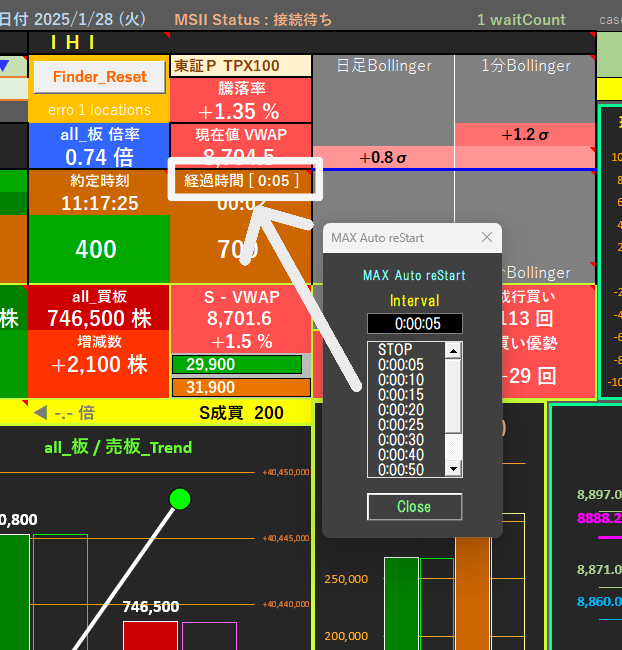Click the I H I stock name header
The width and height of the screenshot is (622, 650).
[73, 42]
